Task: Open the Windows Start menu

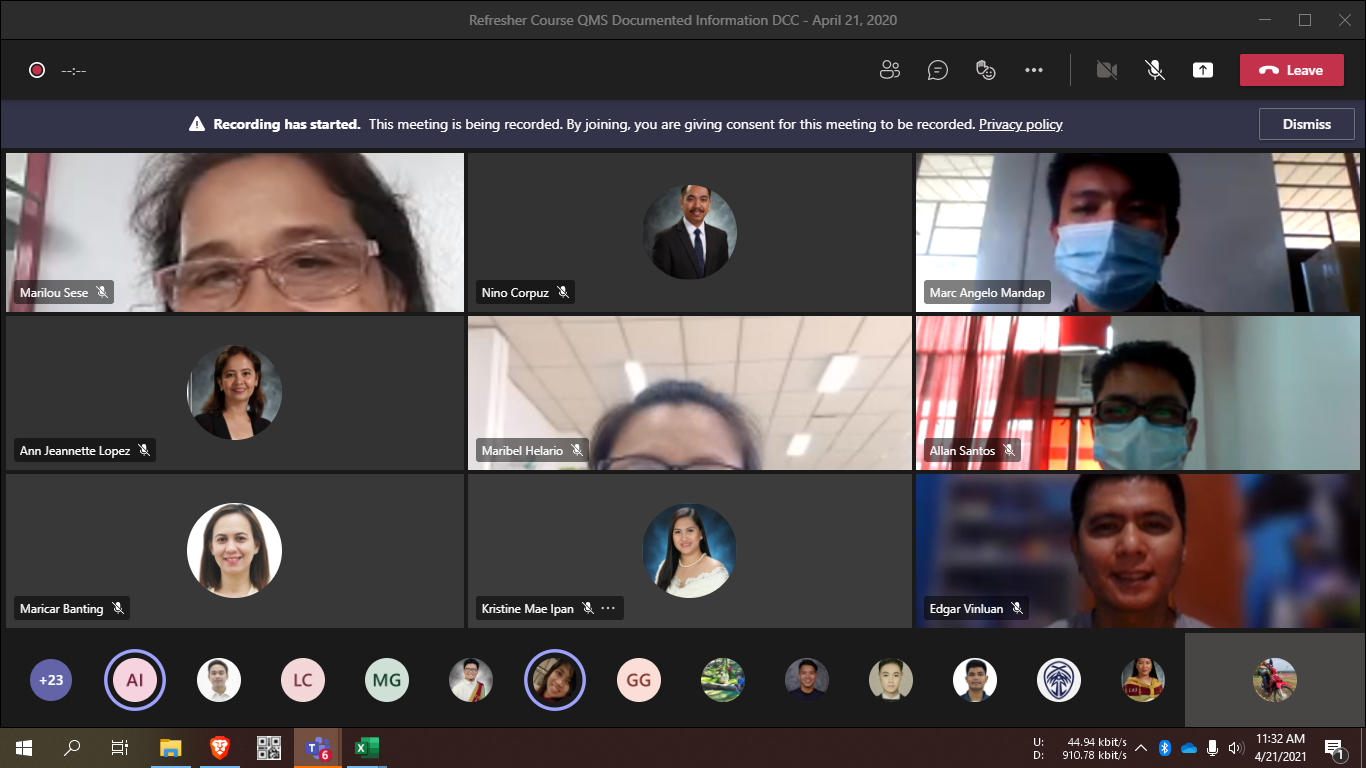Action: (24, 747)
